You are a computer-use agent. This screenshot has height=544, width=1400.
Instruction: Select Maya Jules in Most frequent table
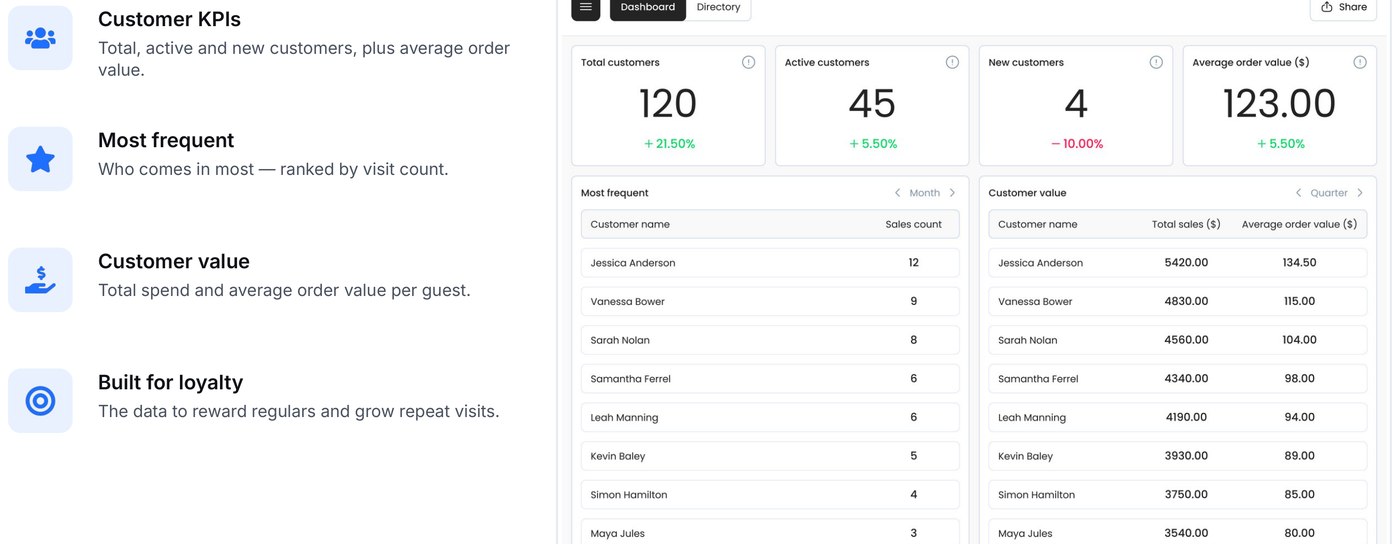pyautogui.click(x=770, y=532)
